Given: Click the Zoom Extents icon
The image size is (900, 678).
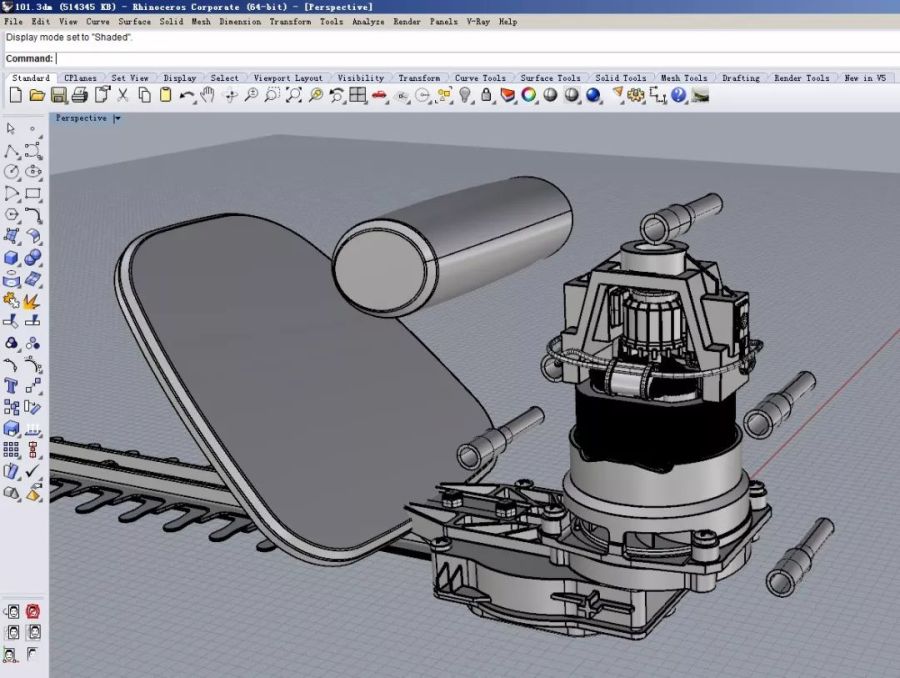Looking at the screenshot, I should (293, 95).
